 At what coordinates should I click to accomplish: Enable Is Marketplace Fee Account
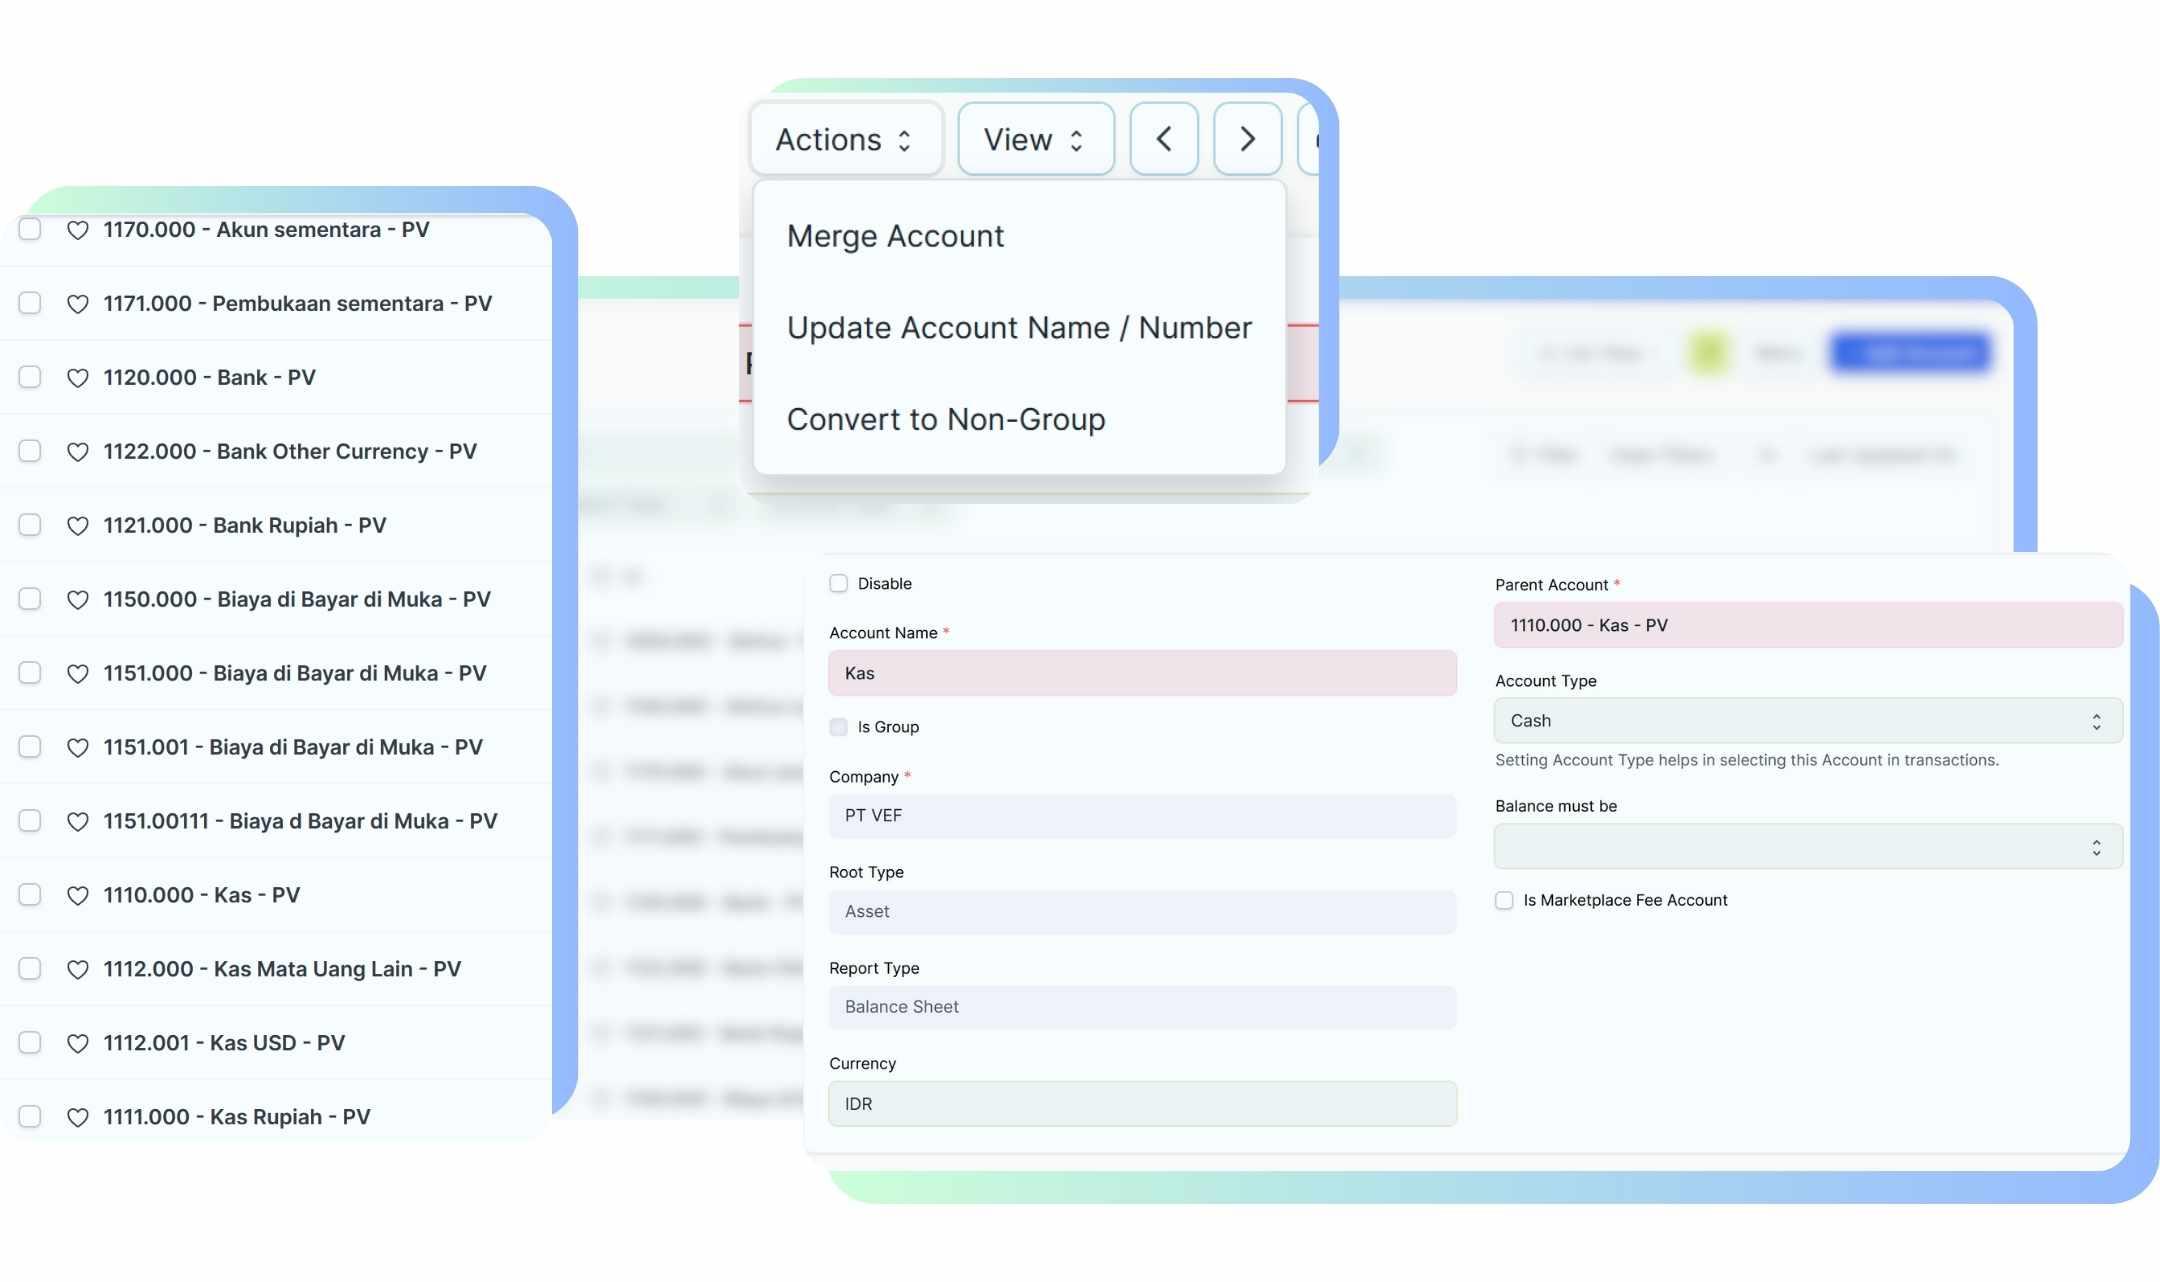tap(1504, 901)
